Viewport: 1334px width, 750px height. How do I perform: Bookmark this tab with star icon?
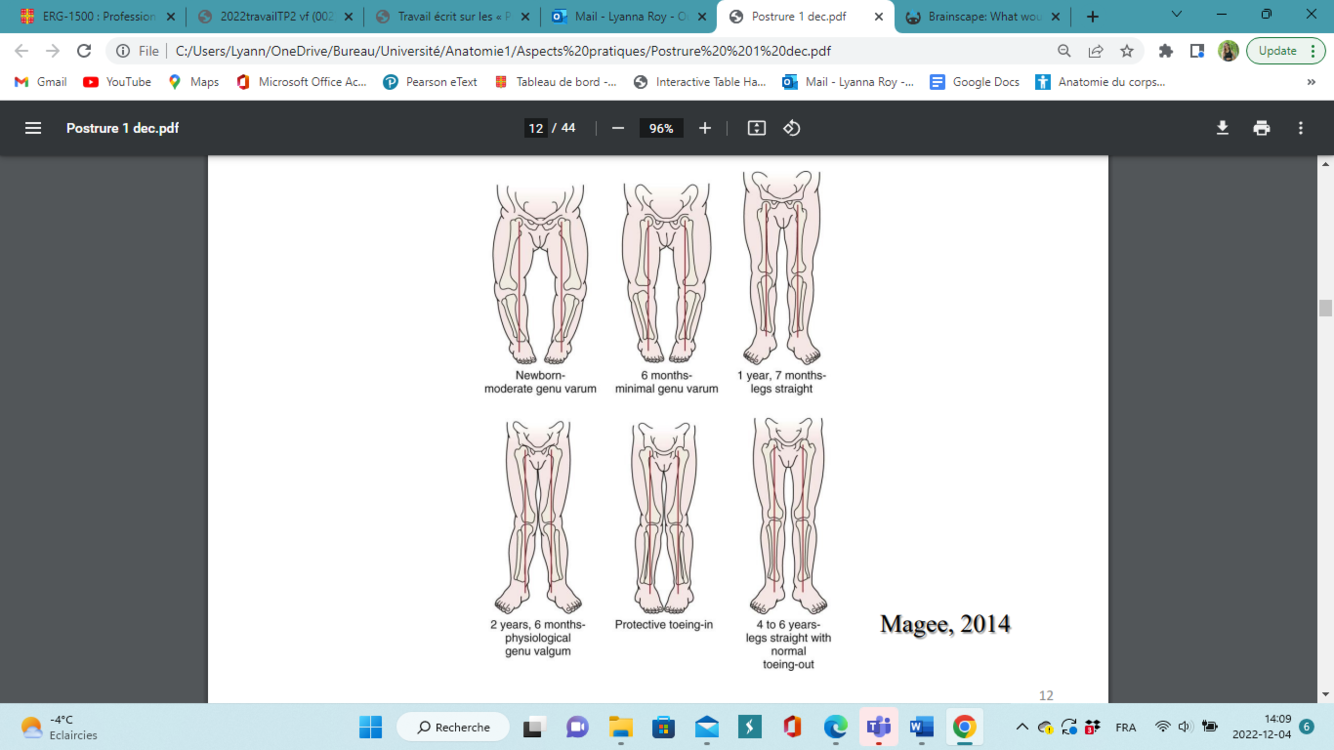1127,51
